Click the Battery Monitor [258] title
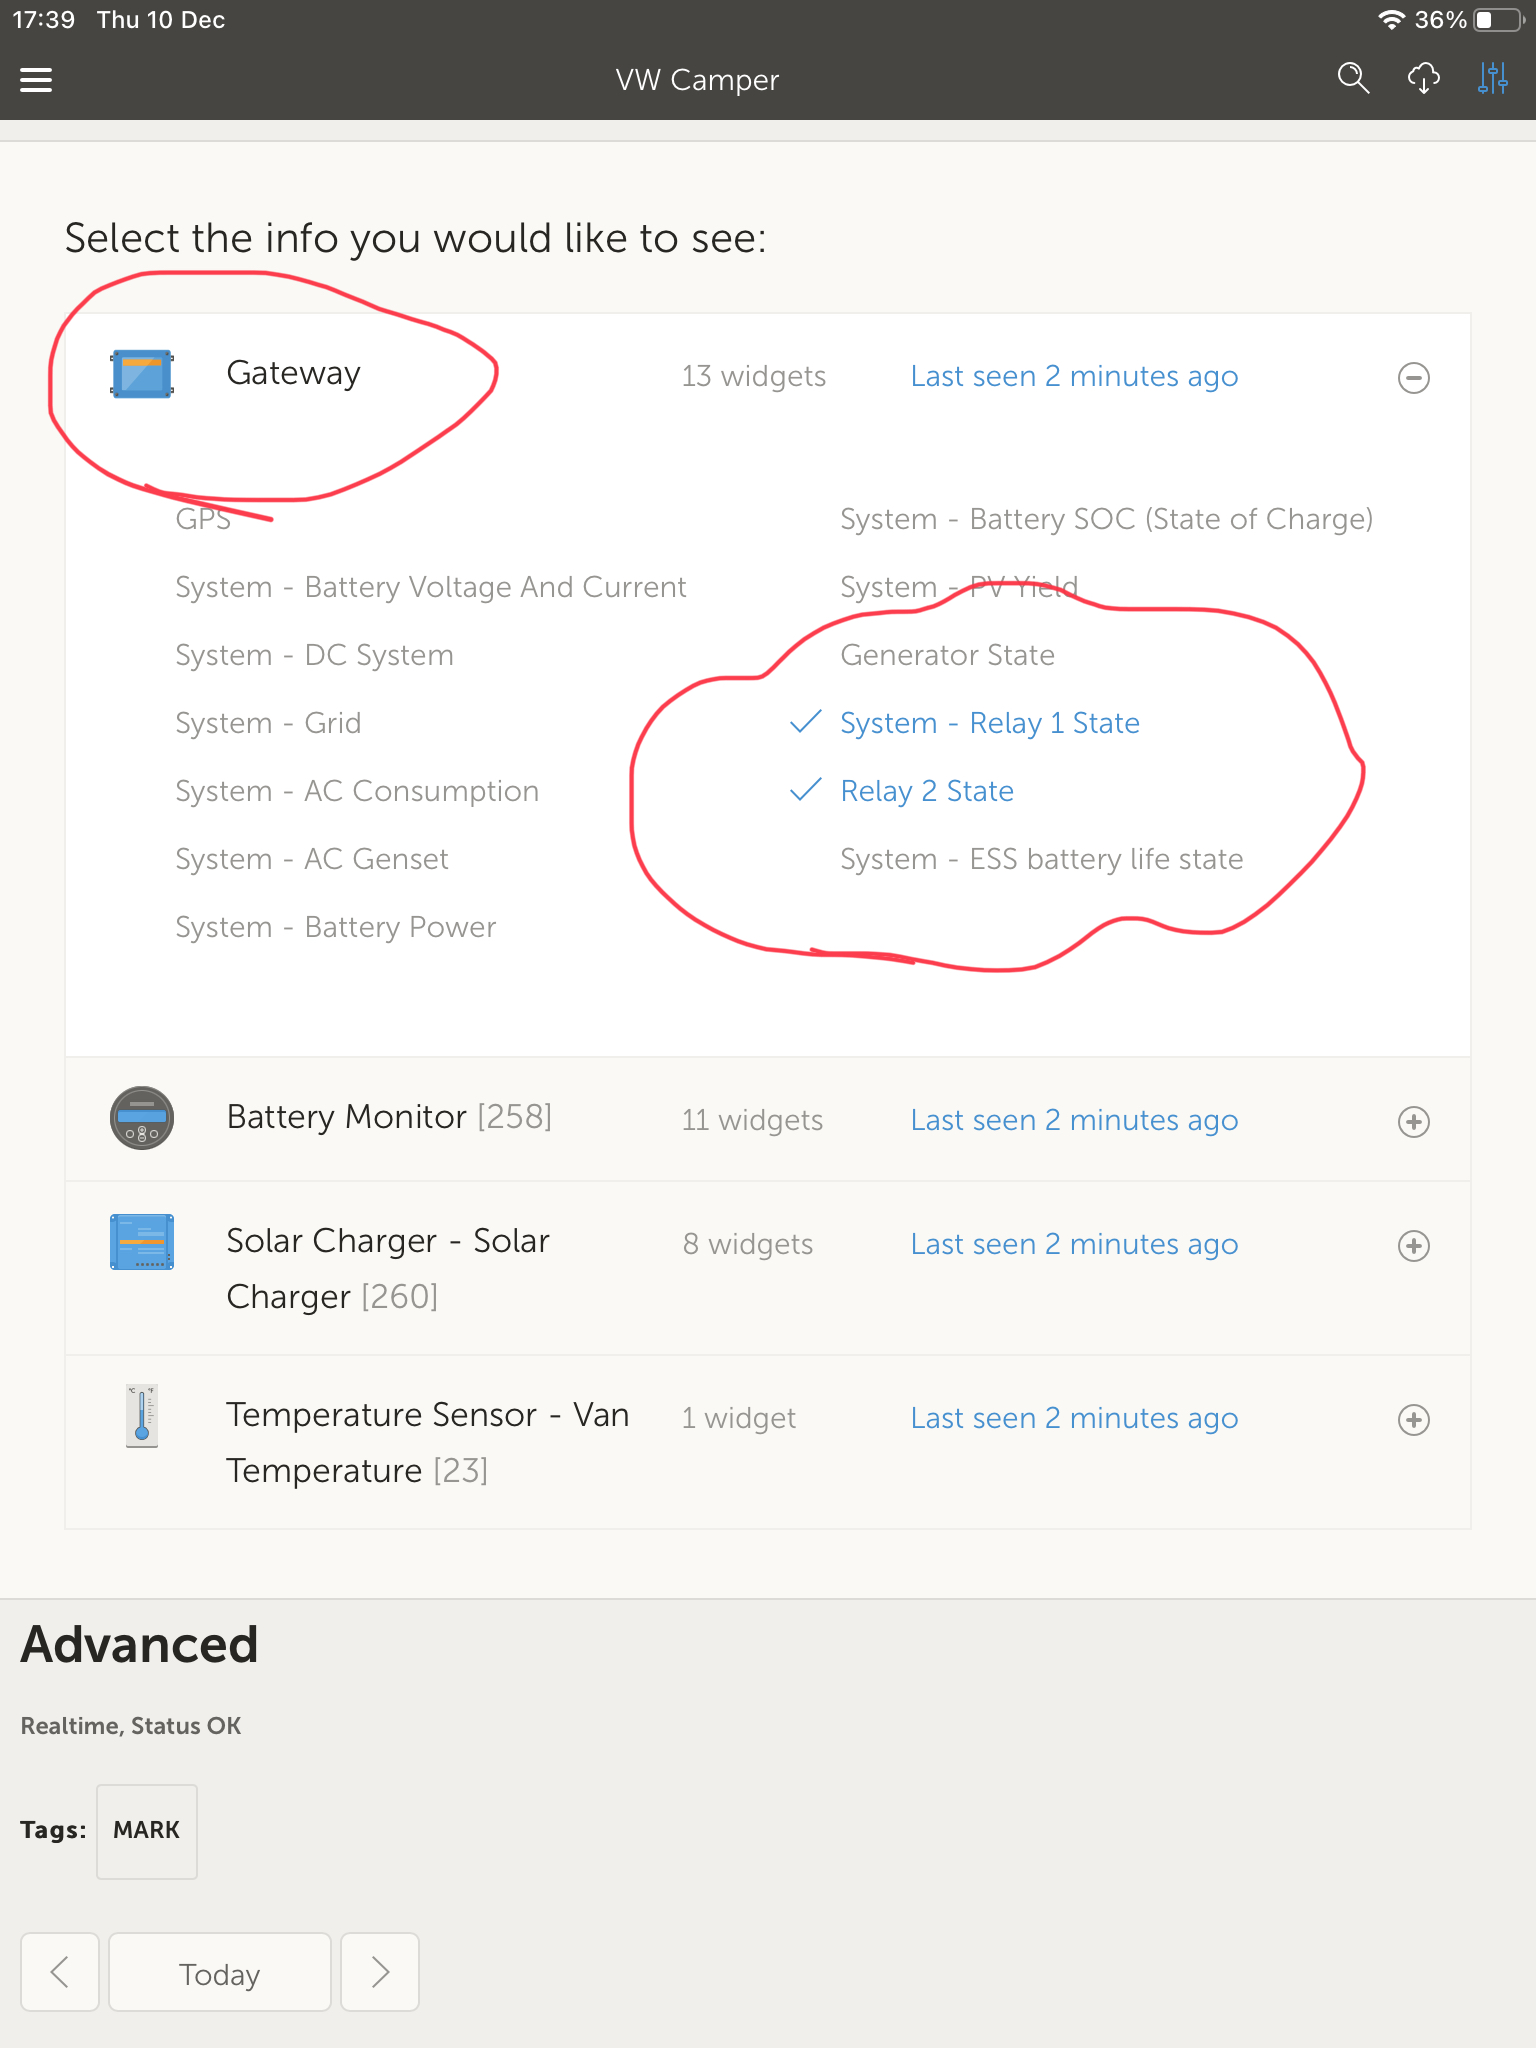The height and width of the screenshot is (2048, 1536). tap(389, 1117)
